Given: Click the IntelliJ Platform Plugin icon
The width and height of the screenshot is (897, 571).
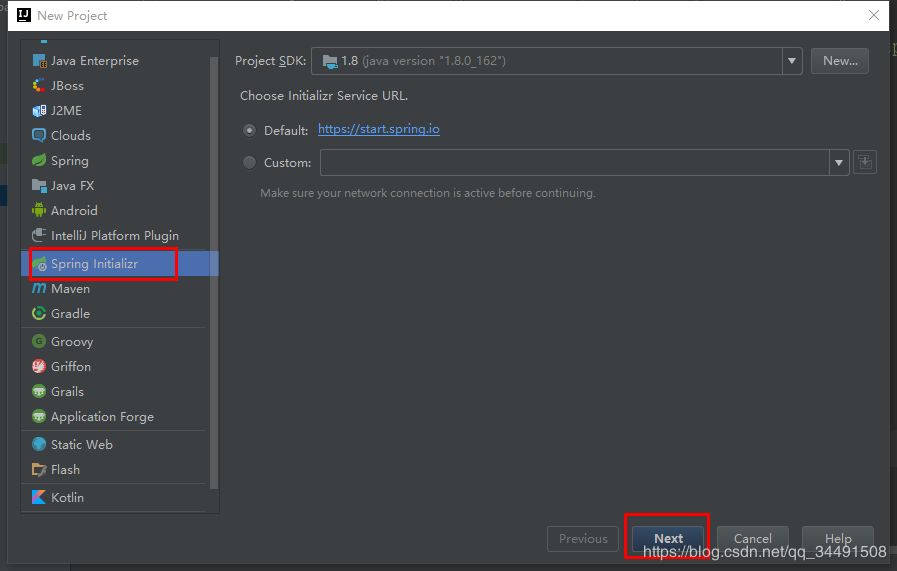Looking at the screenshot, I should pos(39,235).
